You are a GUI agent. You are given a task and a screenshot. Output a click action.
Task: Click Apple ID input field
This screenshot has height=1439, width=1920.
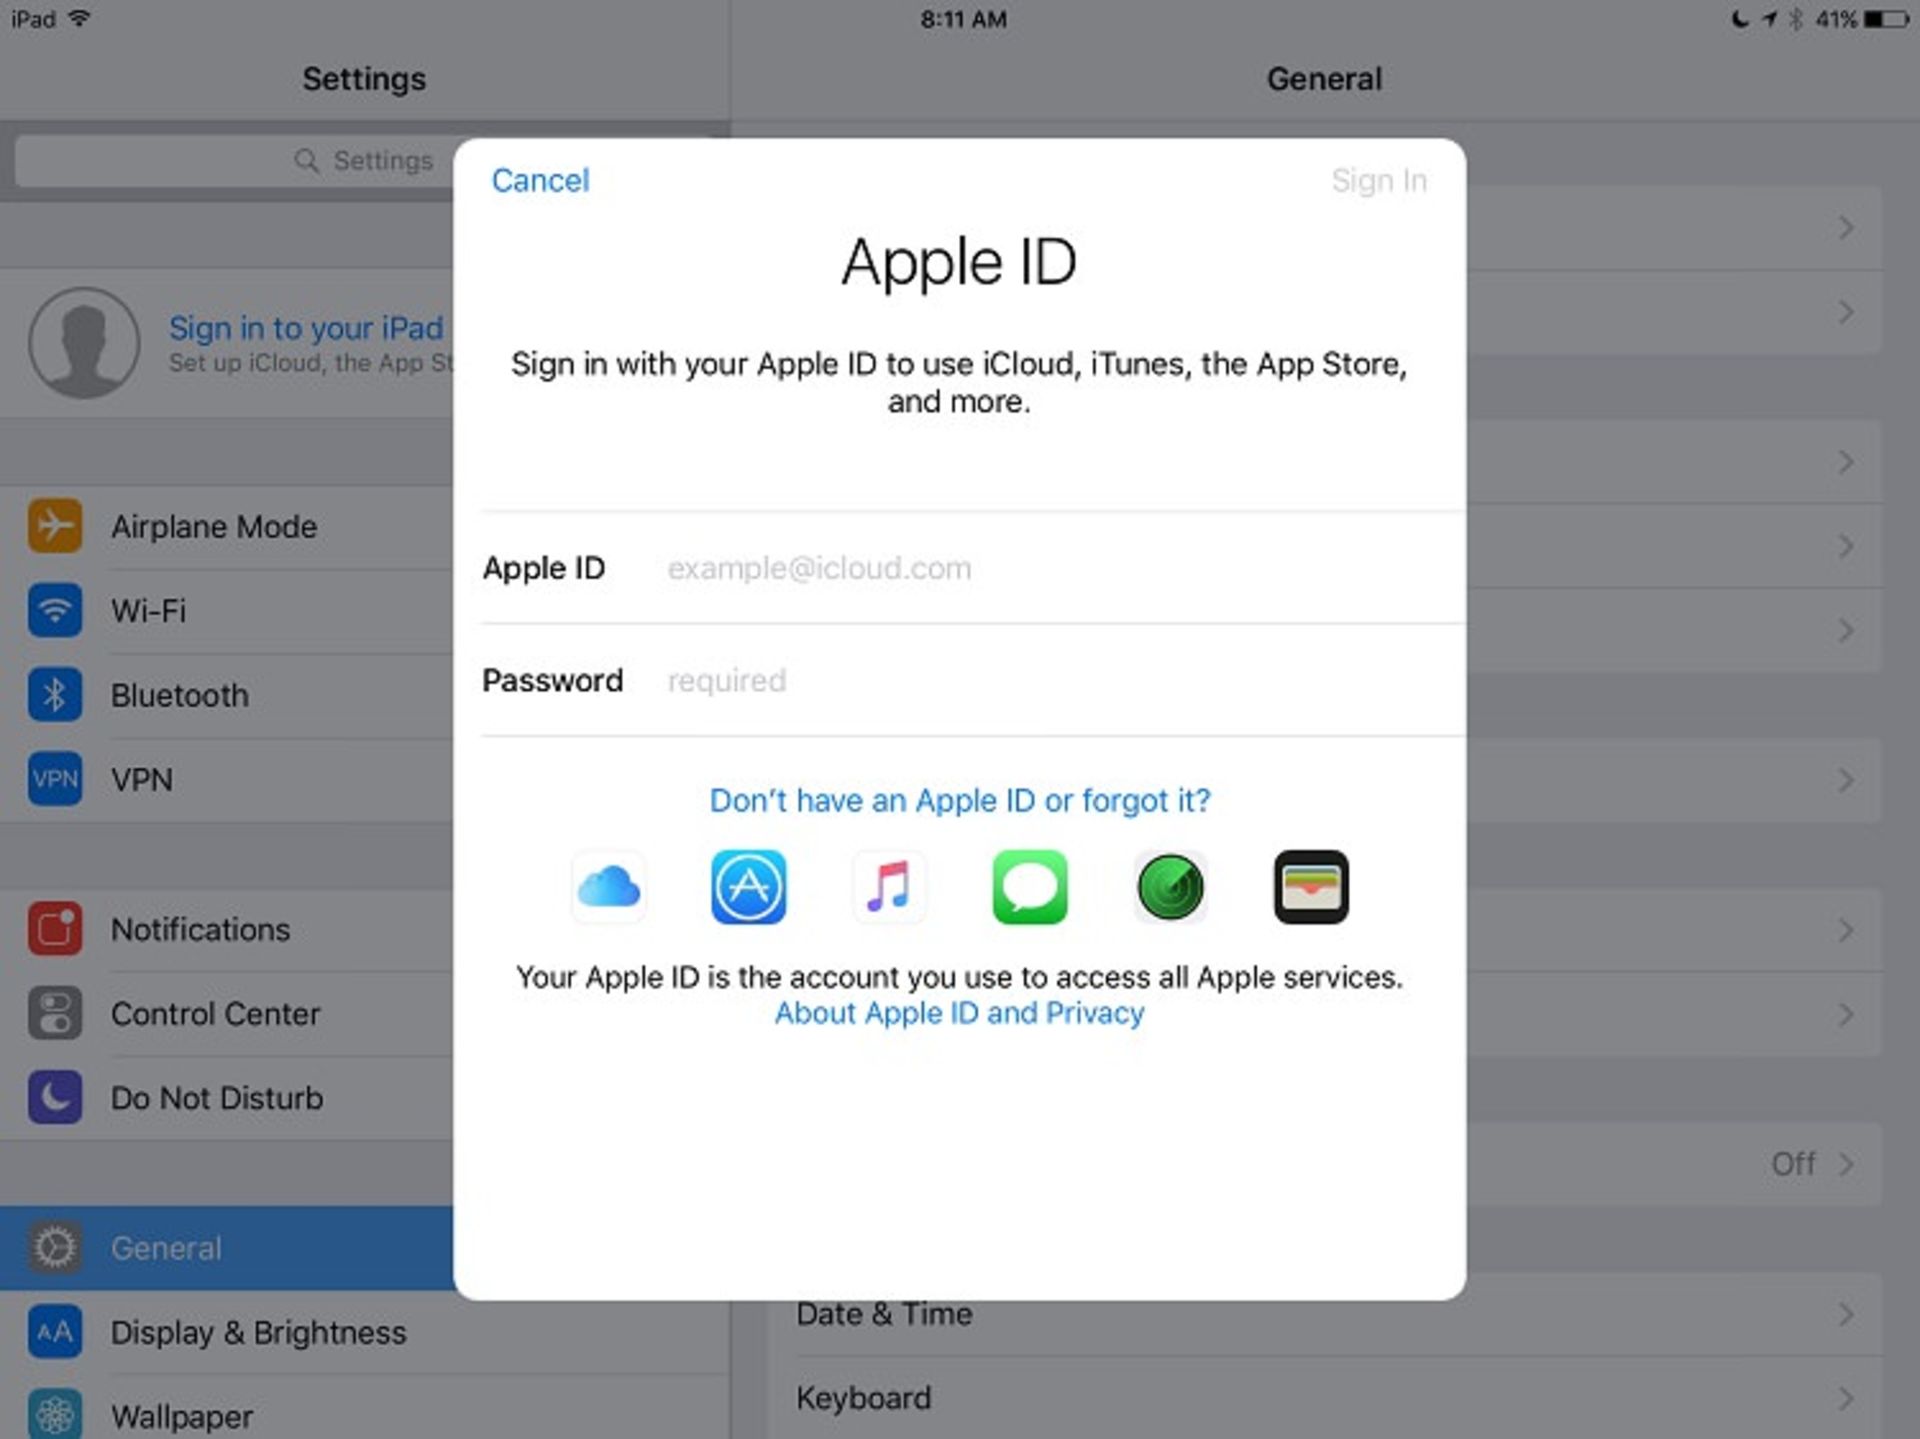pos(1048,568)
